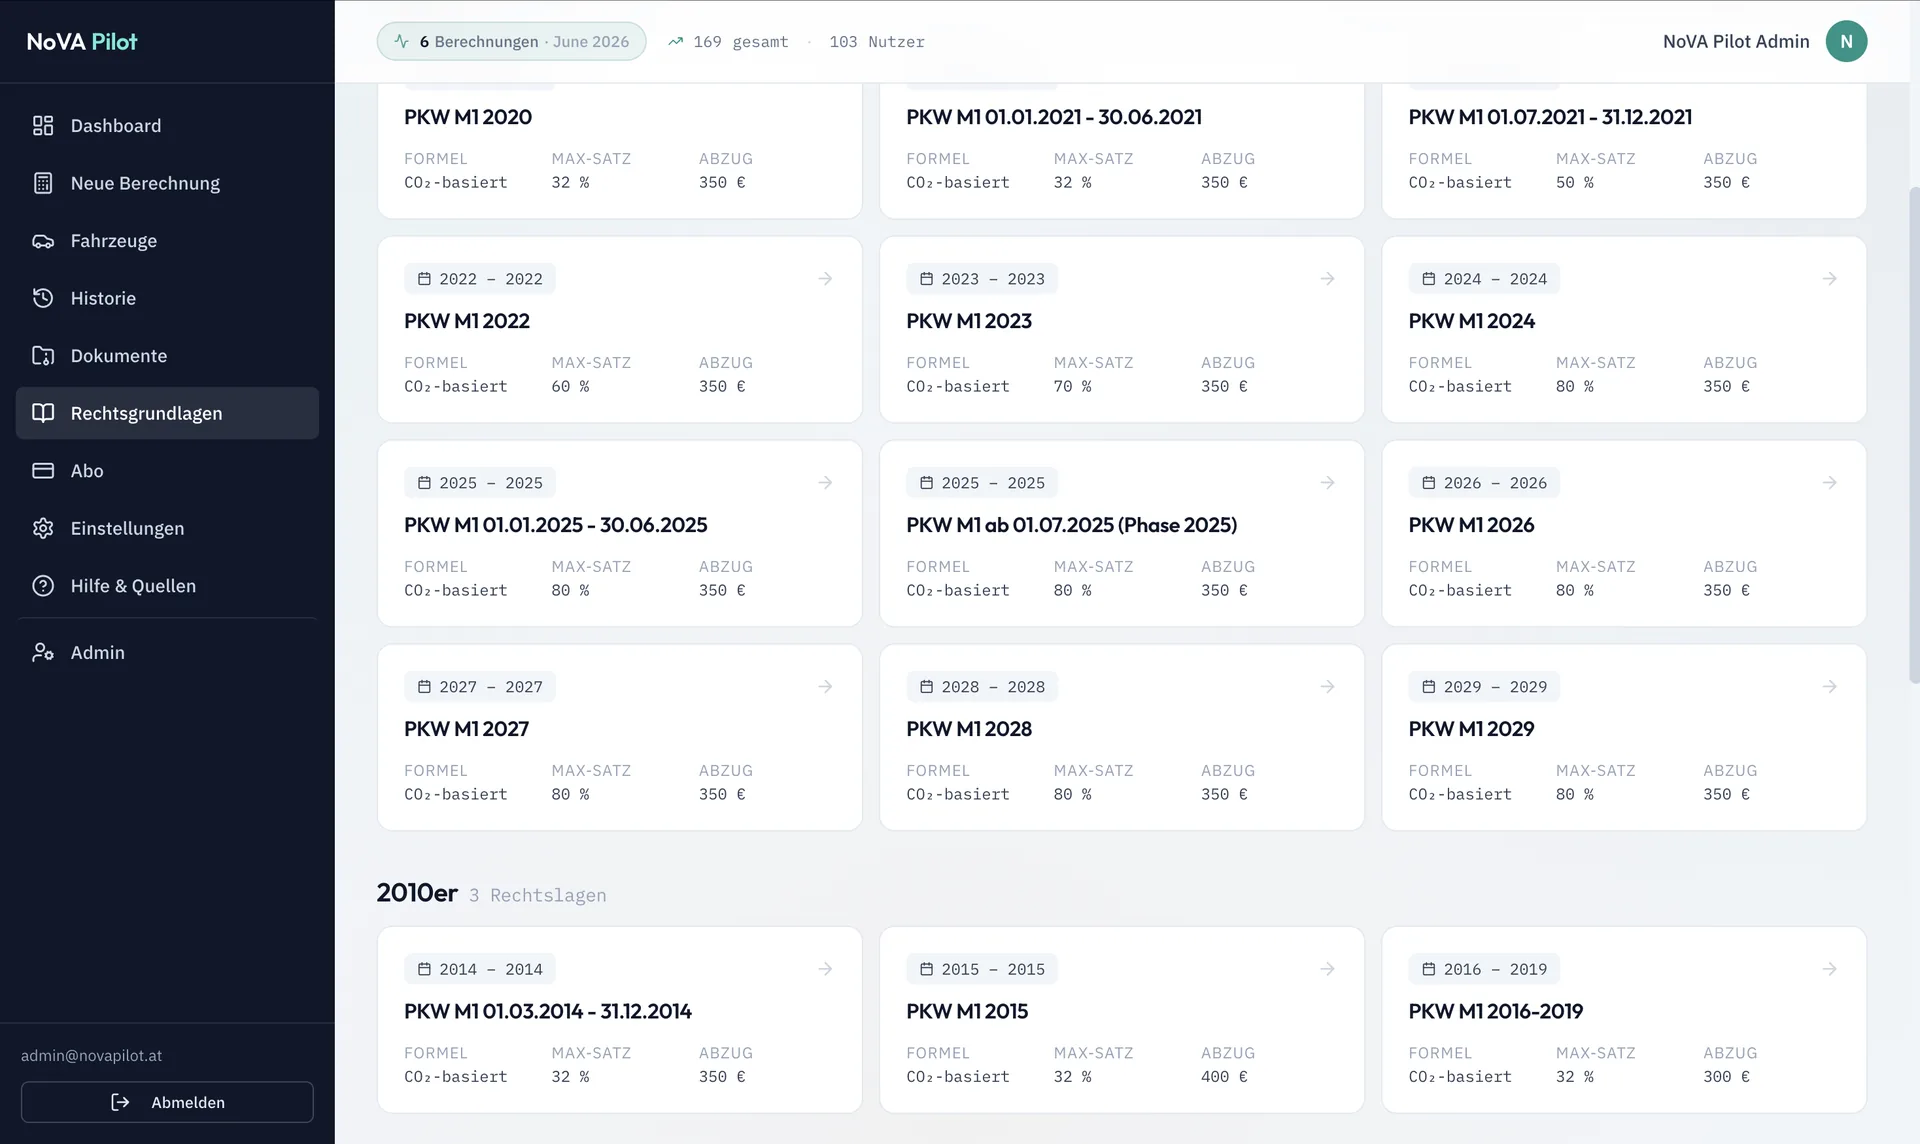Open arrow on PKW M1 01.03.2014 - 31.12.2014 card
Viewport: 1920px width, 1144px height.
coord(825,969)
